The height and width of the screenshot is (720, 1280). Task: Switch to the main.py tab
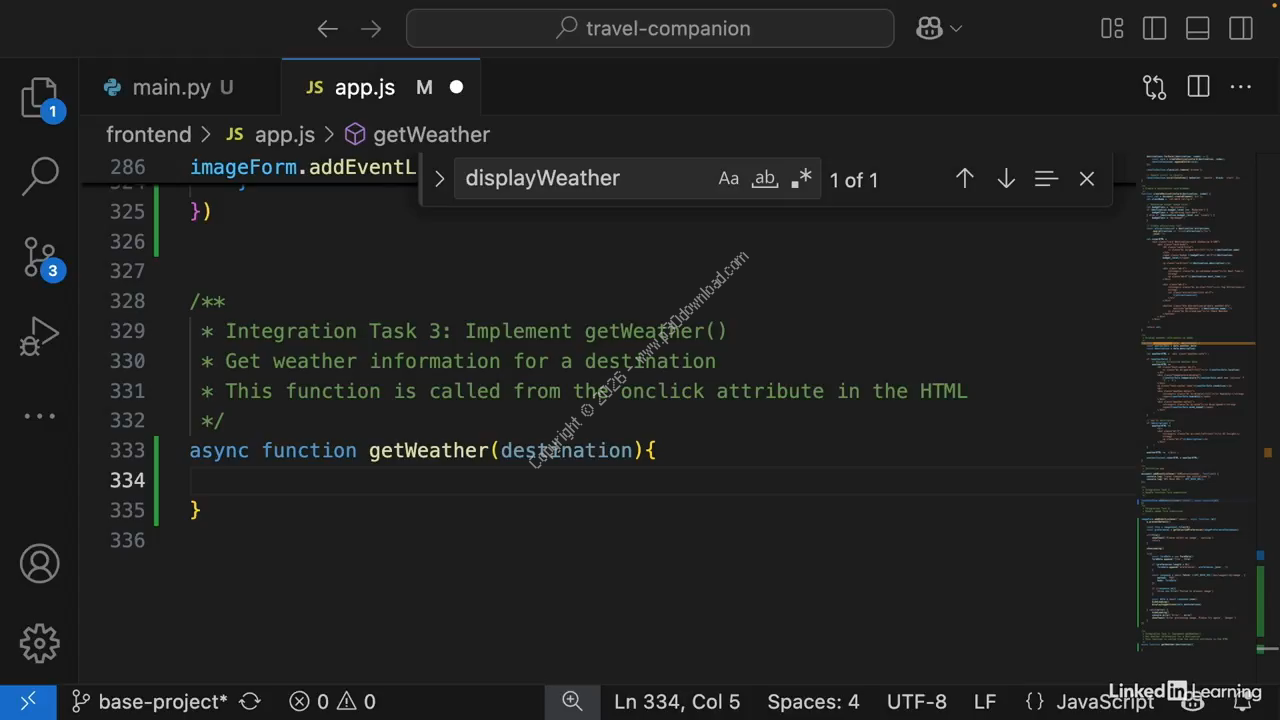[x=171, y=88]
